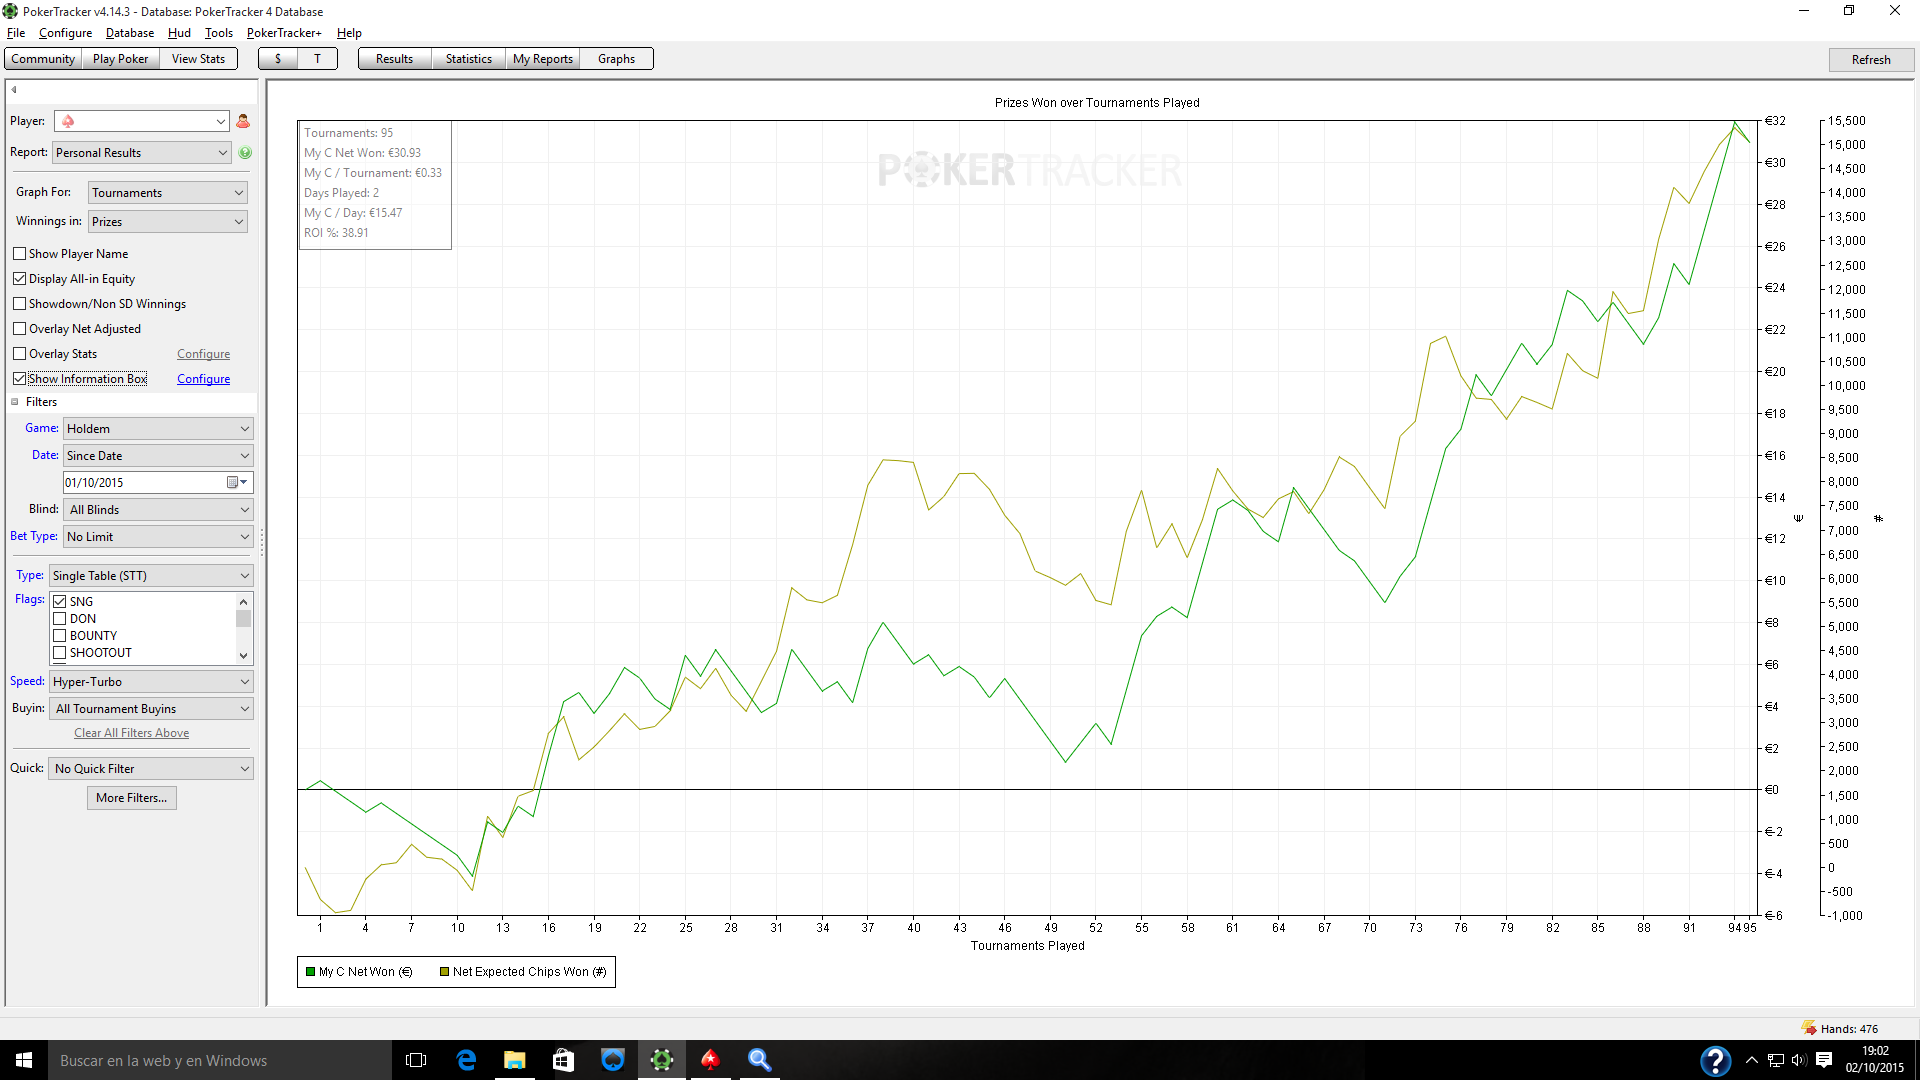
Task: Uncheck Display All-in Equity
Action: pyautogui.click(x=19, y=279)
